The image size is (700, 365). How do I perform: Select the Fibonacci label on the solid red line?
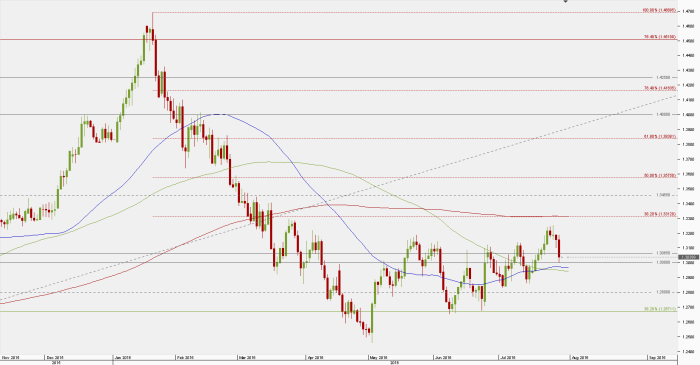[x=660, y=37]
